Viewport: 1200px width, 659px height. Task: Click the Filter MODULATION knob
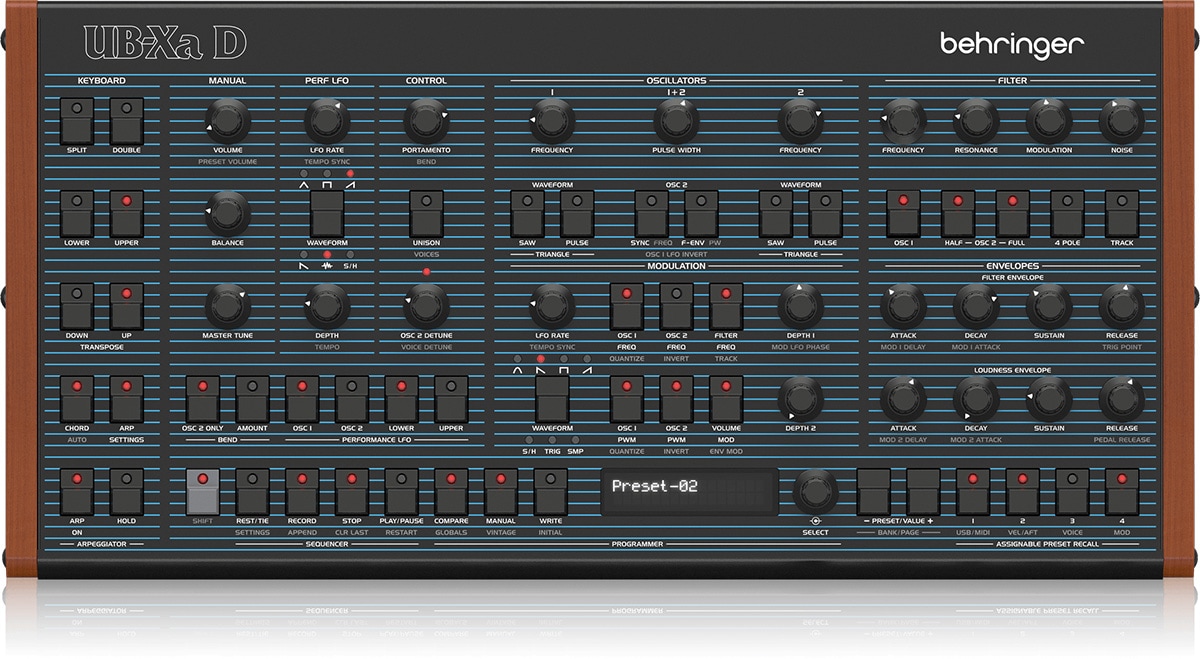tap(1048, 121)
